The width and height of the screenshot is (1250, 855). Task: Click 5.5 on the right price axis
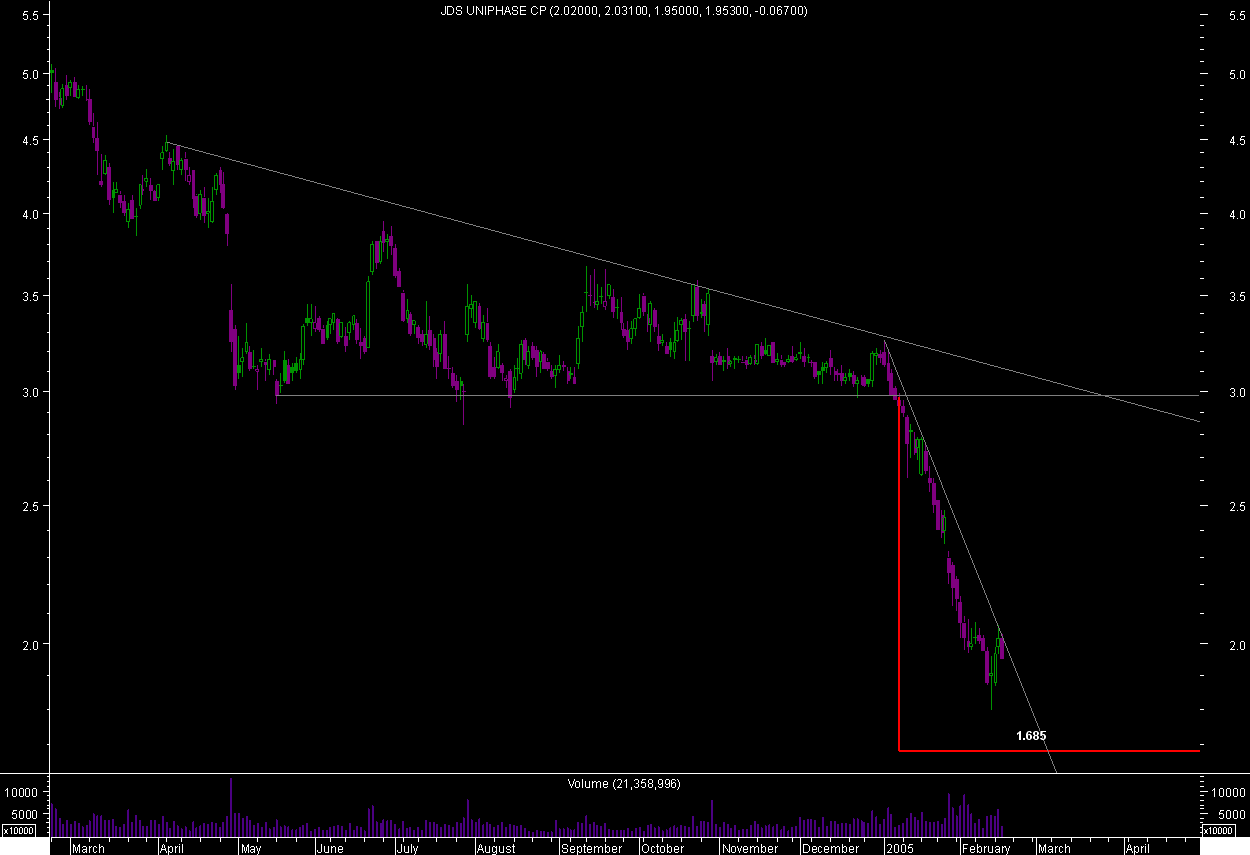coord(1236,17)
